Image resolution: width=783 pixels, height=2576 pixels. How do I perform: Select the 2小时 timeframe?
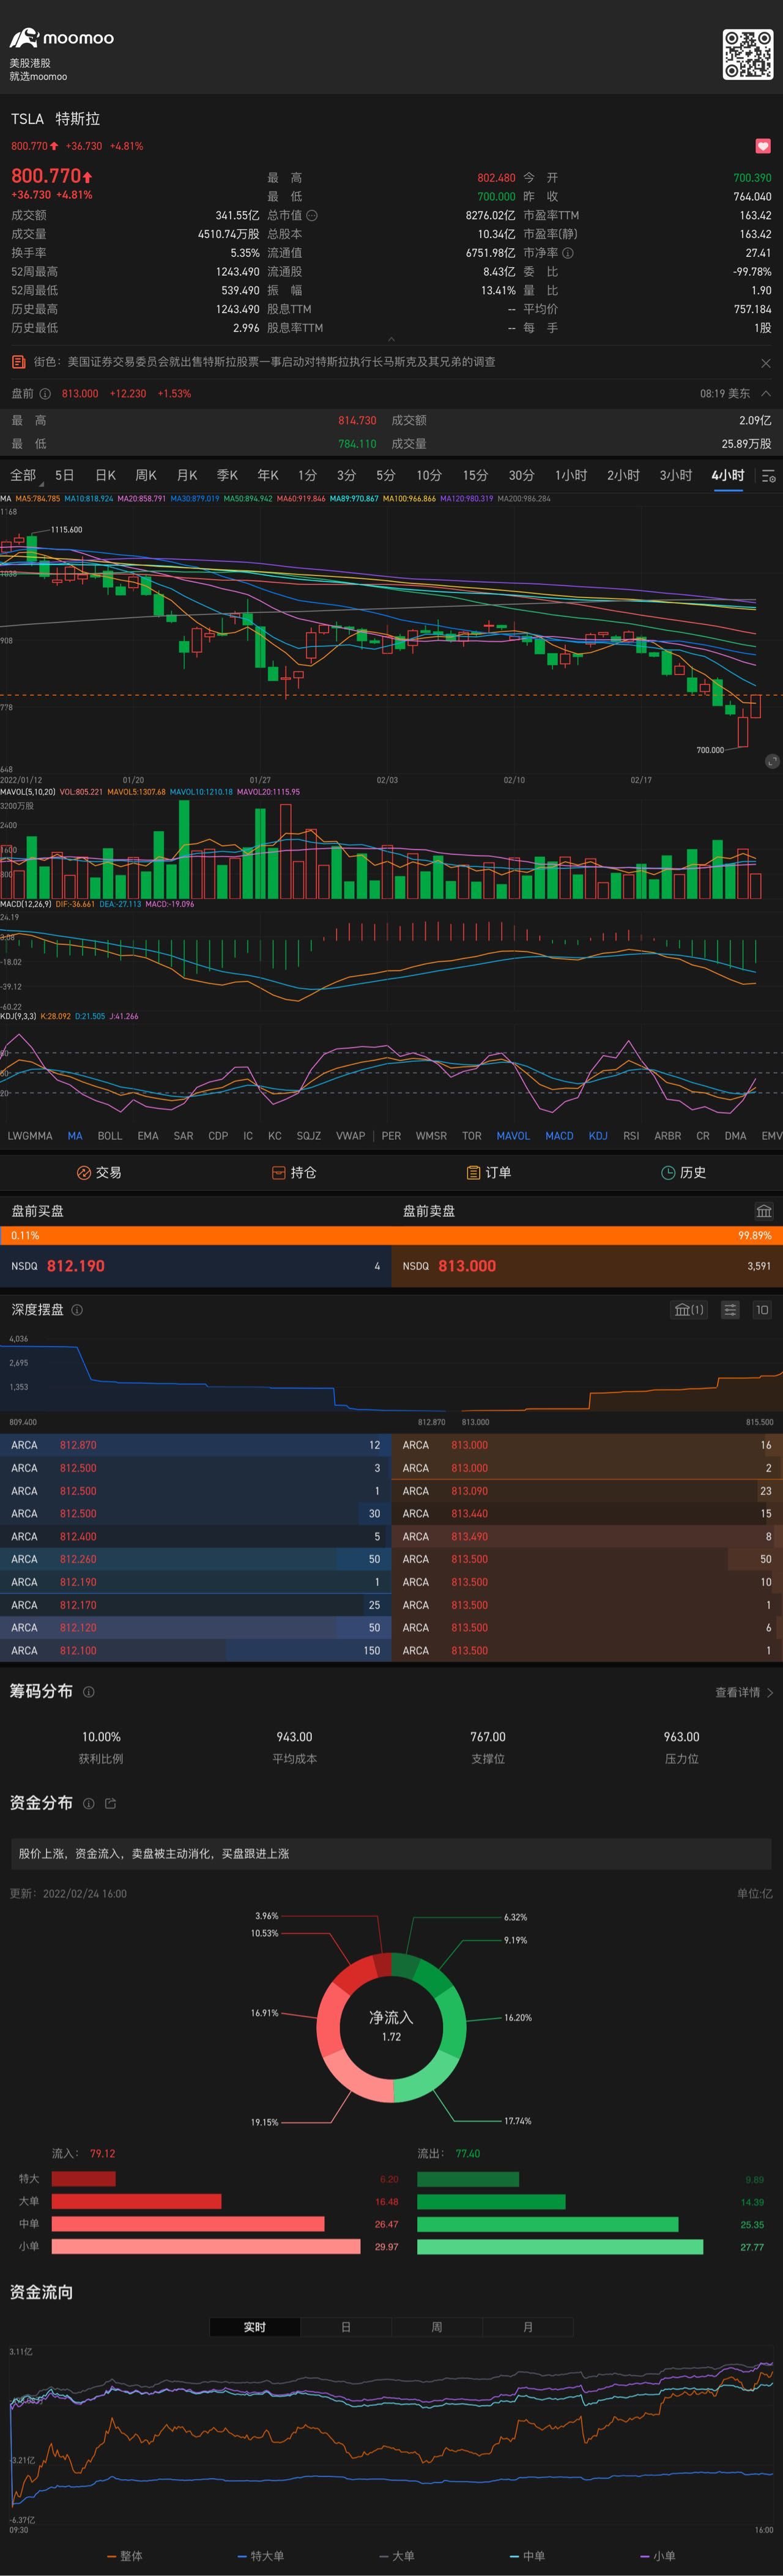[623, 475]
